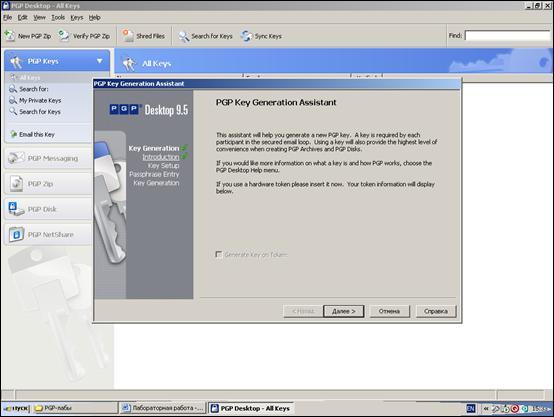Click the Introduction wizard step link
554x417 pixels.
point(161,157)
